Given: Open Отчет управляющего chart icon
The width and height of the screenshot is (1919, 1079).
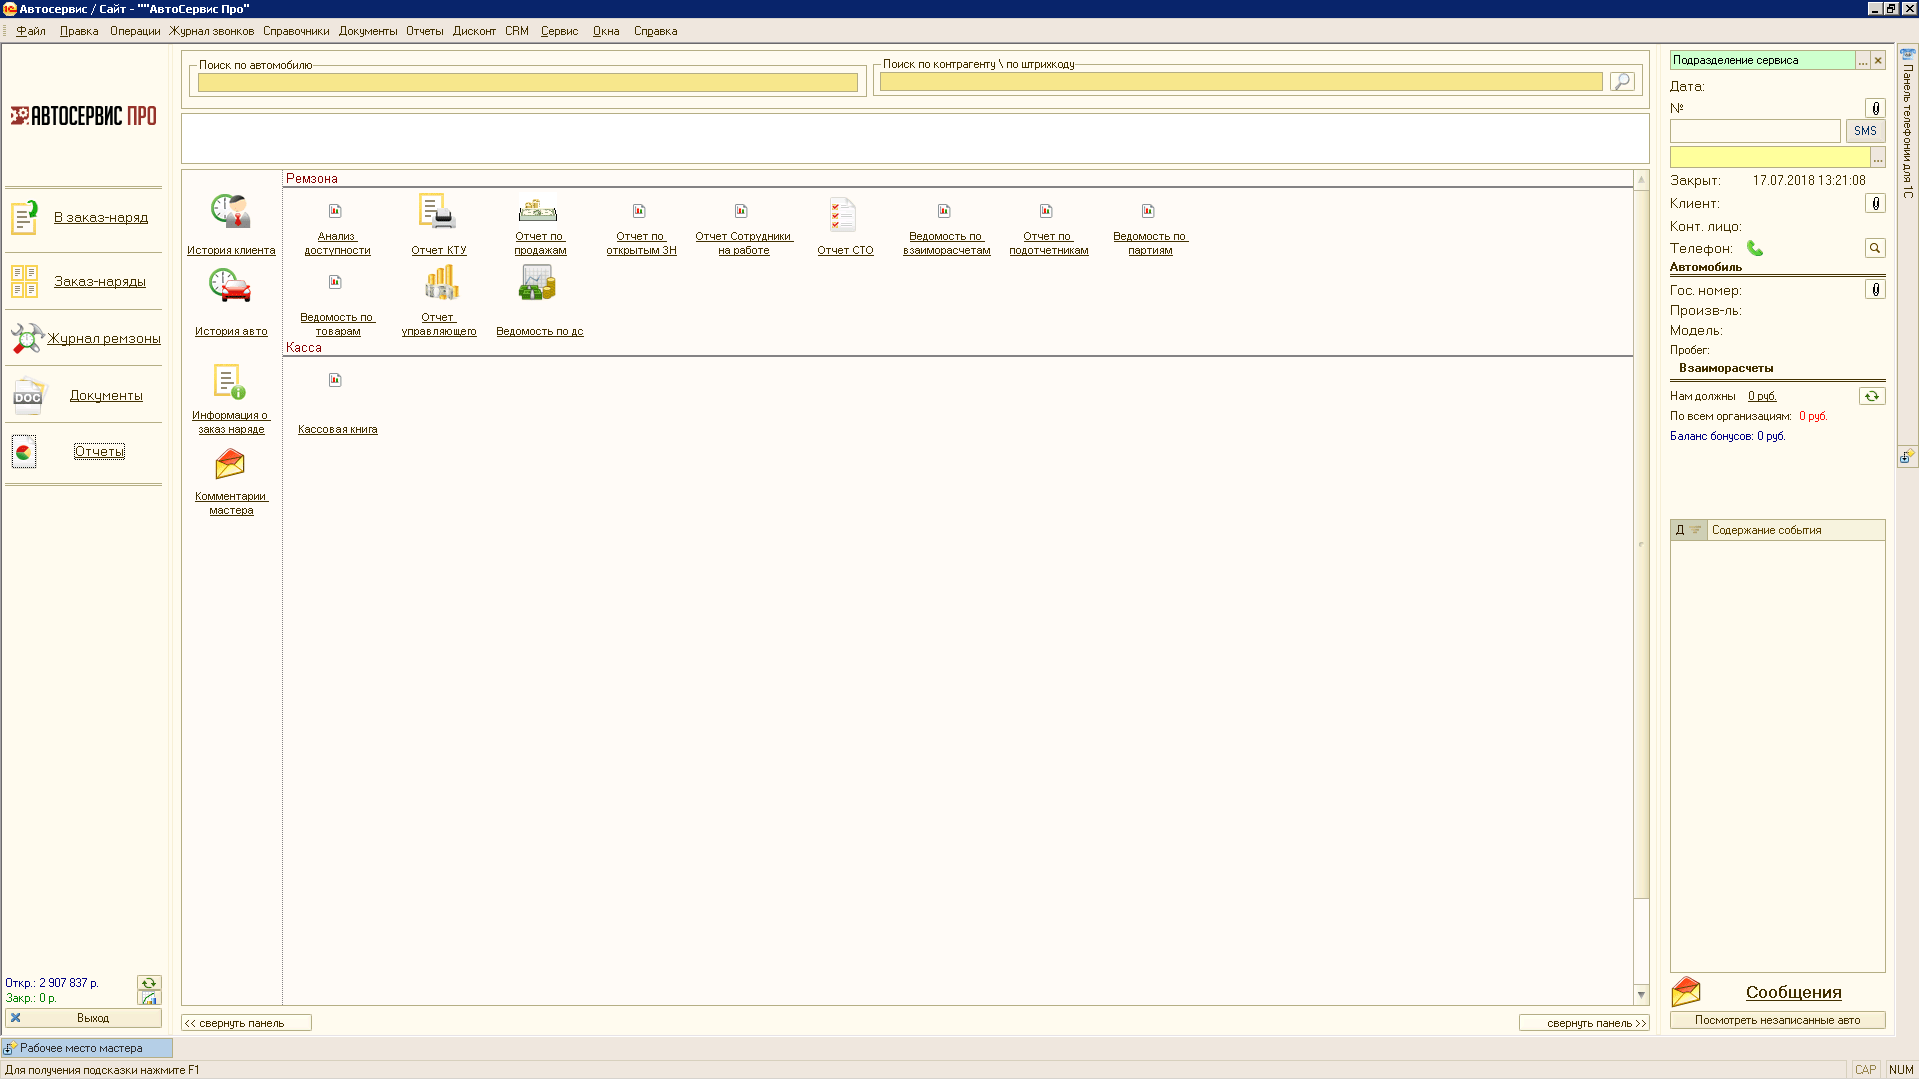Looking at the screenshot, I should click(440, 283).
